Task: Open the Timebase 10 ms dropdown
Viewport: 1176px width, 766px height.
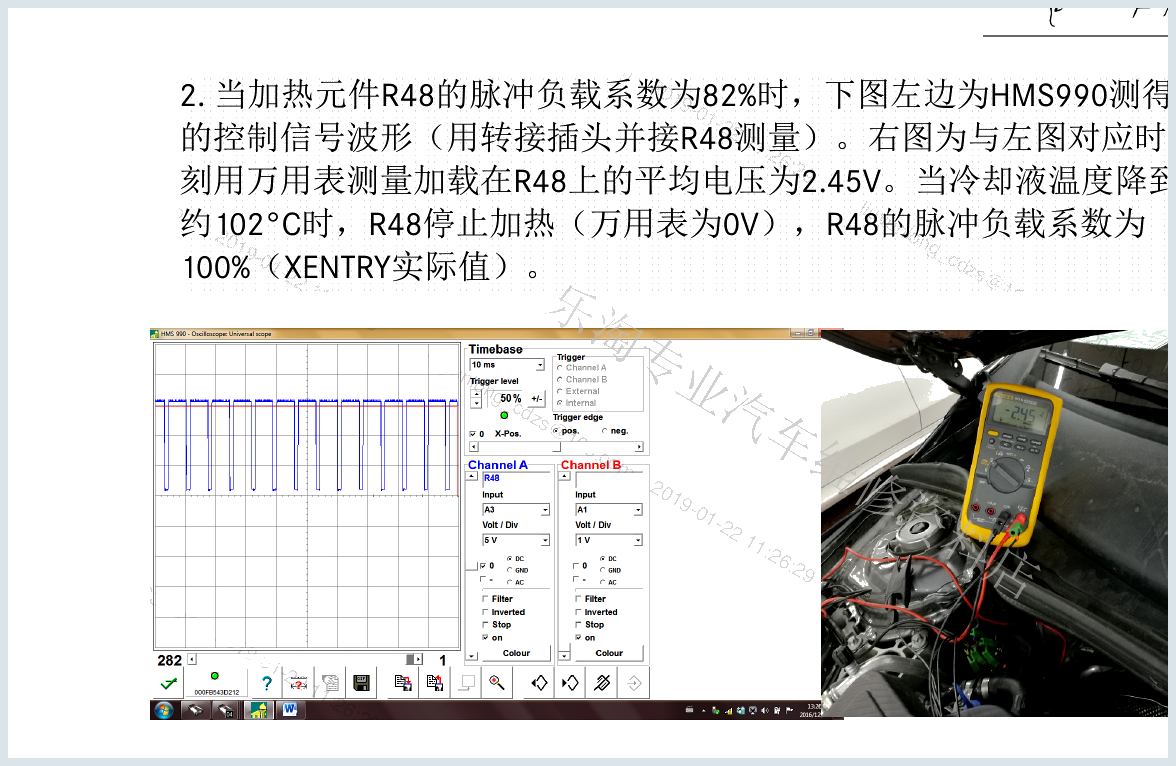Action: (x=507, y=365)
